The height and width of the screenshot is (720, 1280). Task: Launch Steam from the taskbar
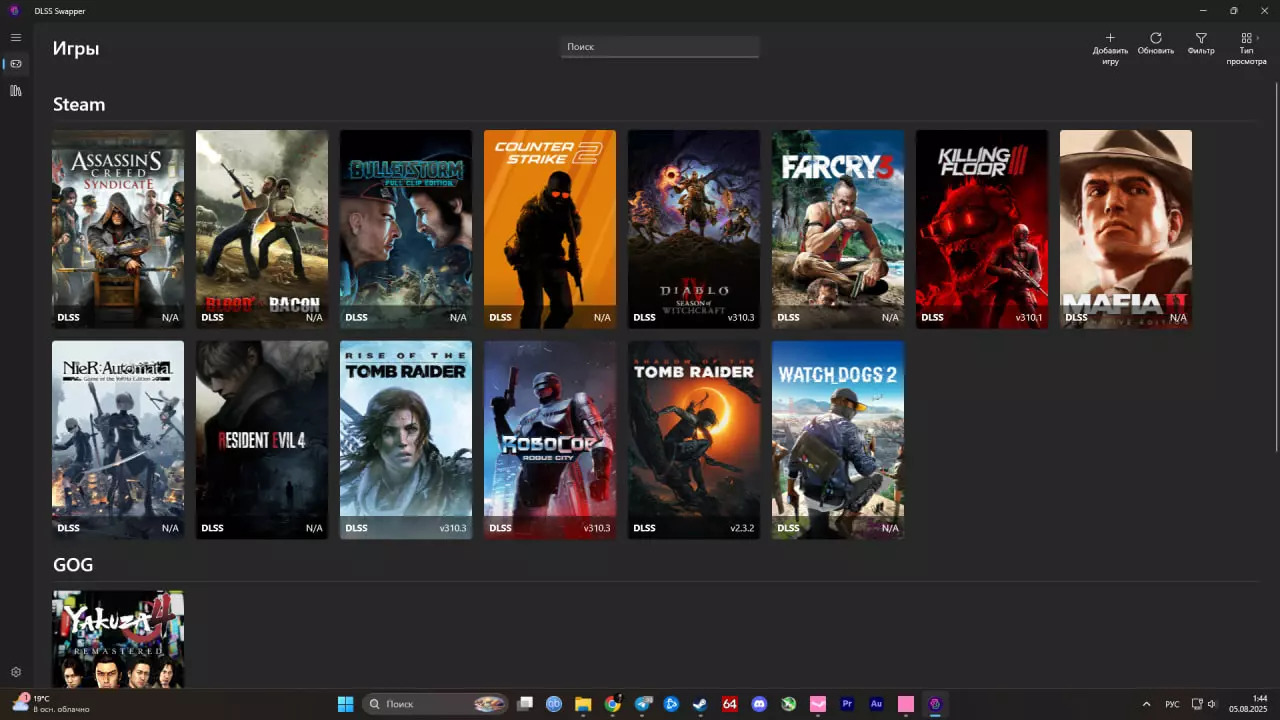(701, 704)
